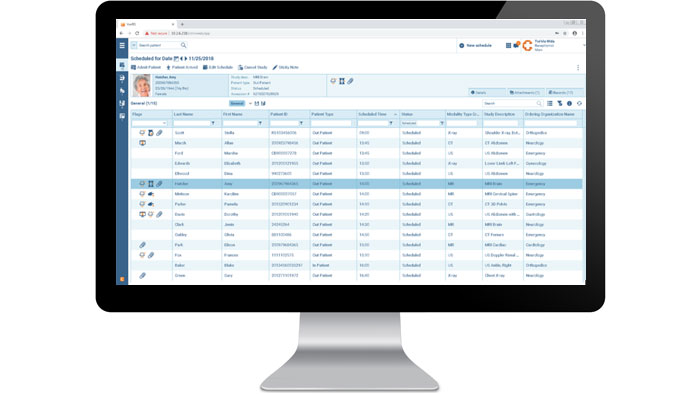The image size is (700, 394).
Task: Select the Scott row last name cell
Action: 196,133
